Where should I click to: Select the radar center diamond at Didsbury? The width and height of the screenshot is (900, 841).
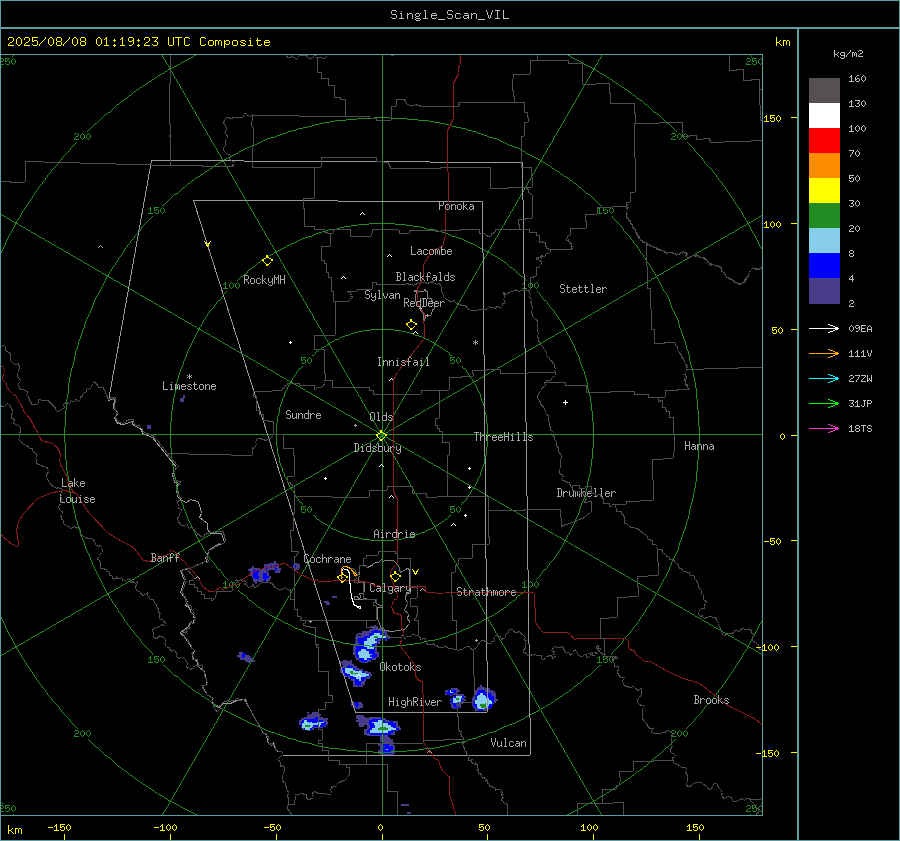[x=382, y=436]
